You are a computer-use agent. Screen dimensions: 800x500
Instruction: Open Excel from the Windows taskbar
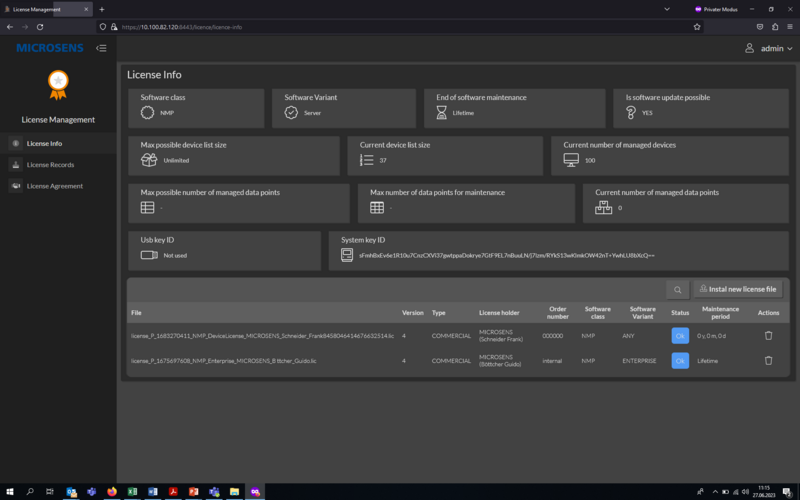point(132,492)
